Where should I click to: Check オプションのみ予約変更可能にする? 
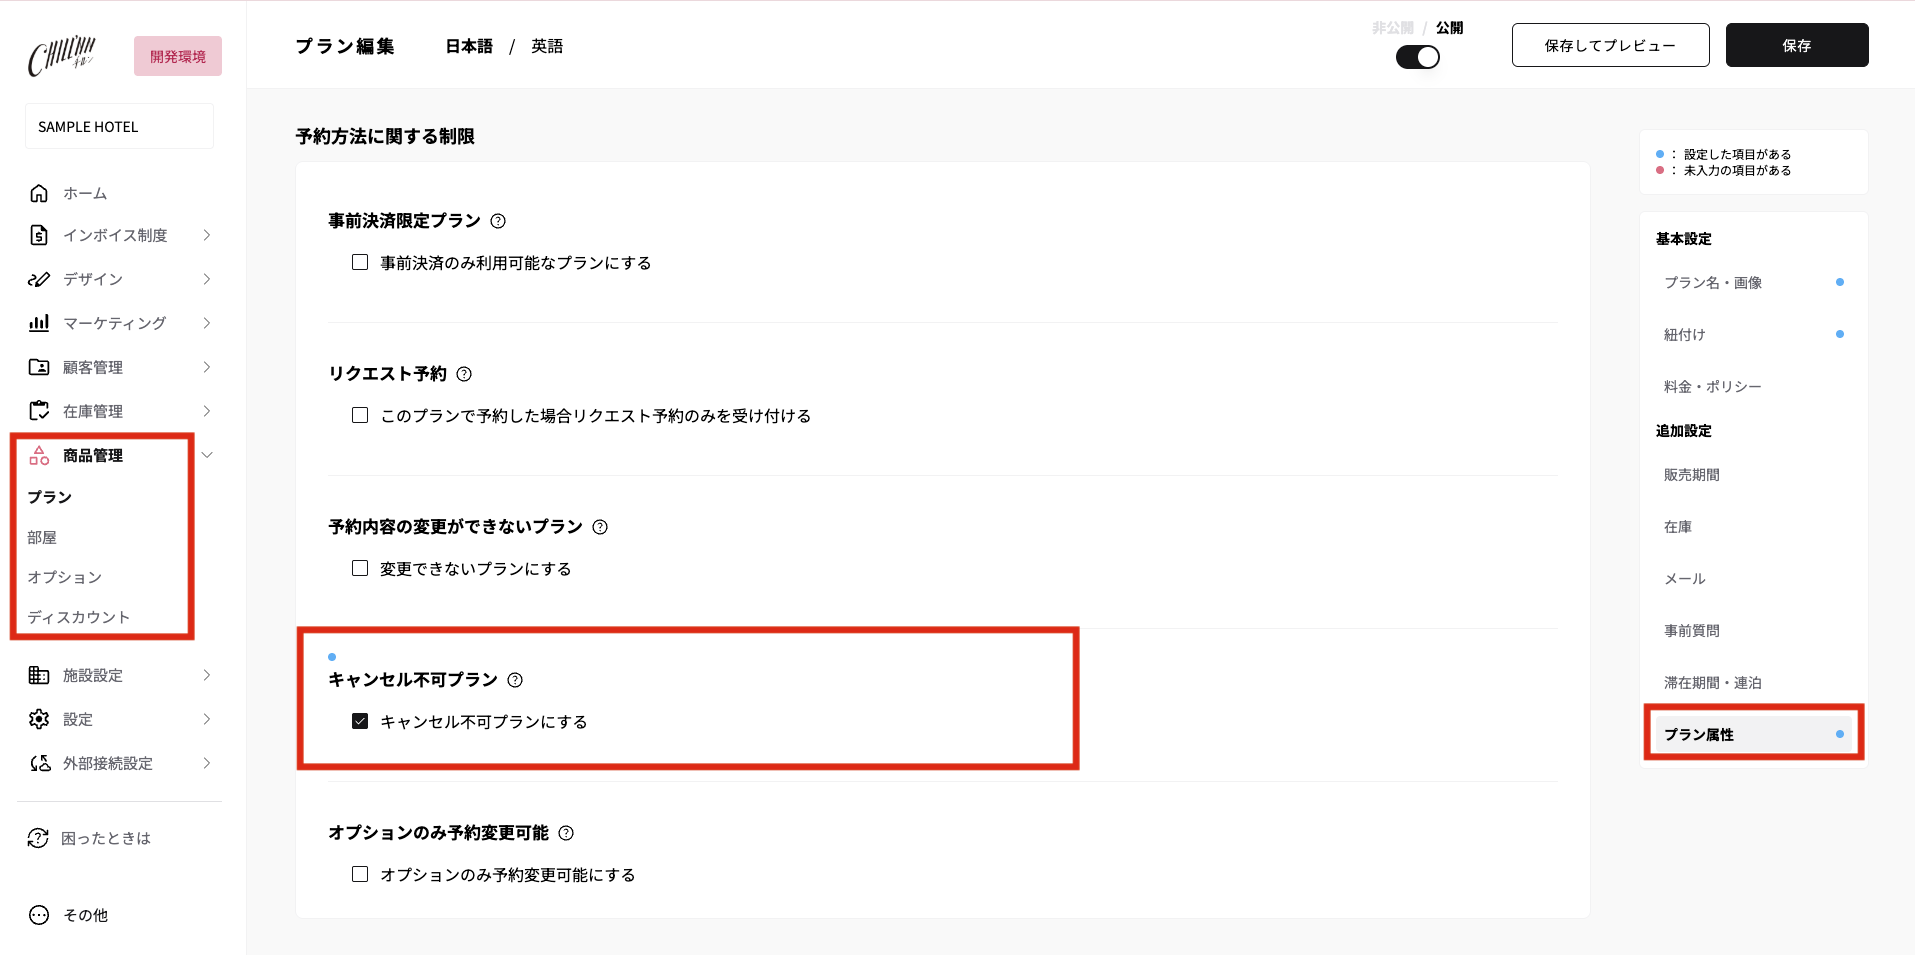[x=360, y=874]
